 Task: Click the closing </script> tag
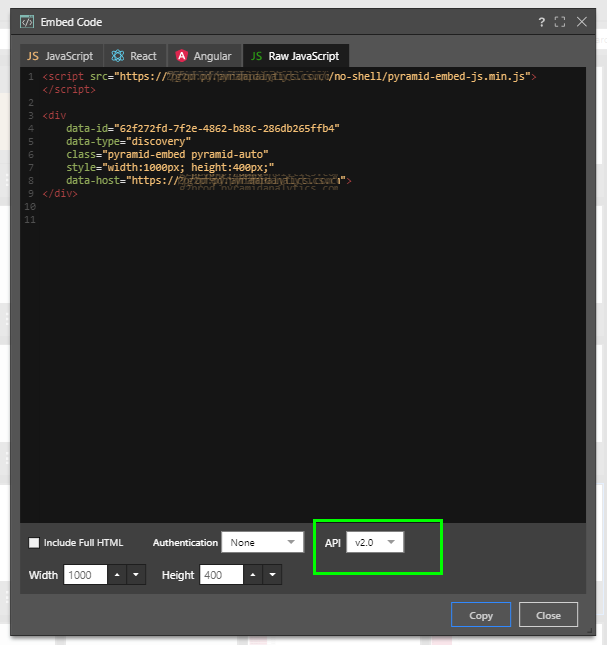click(69, 90)
